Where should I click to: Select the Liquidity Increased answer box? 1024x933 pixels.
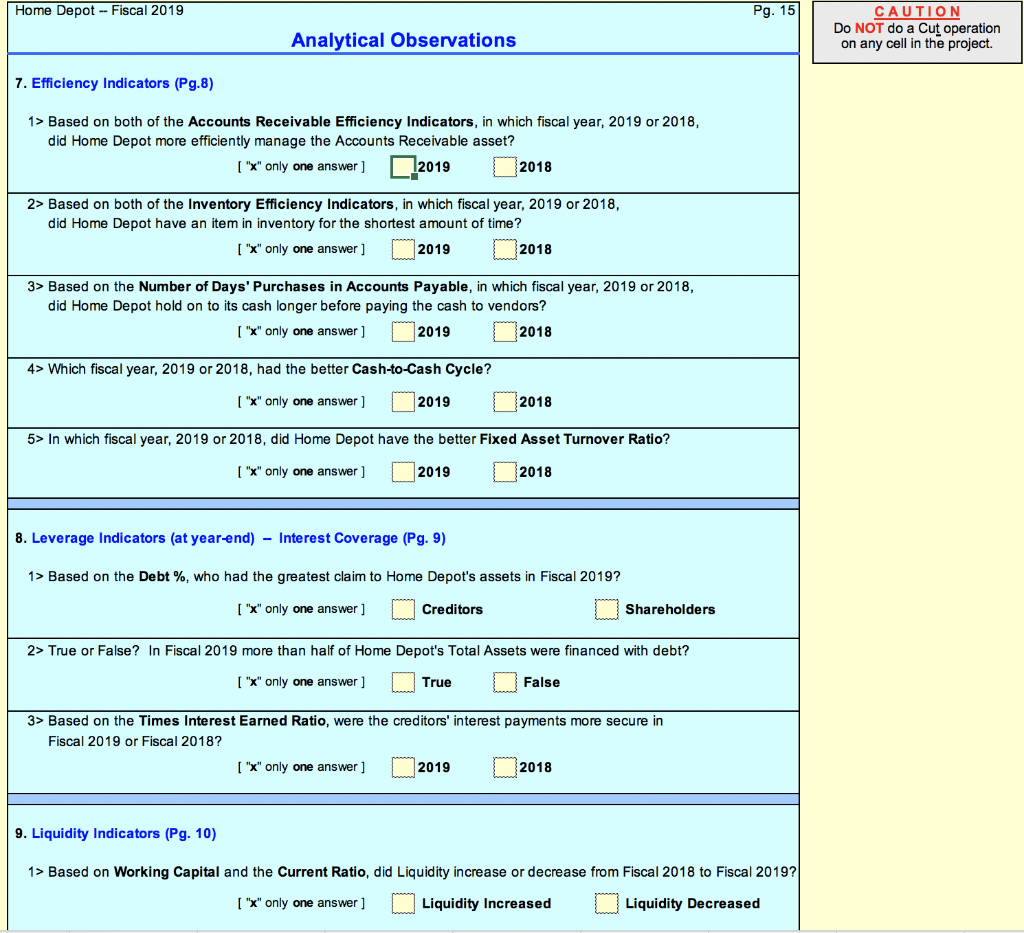pos(403,904)
